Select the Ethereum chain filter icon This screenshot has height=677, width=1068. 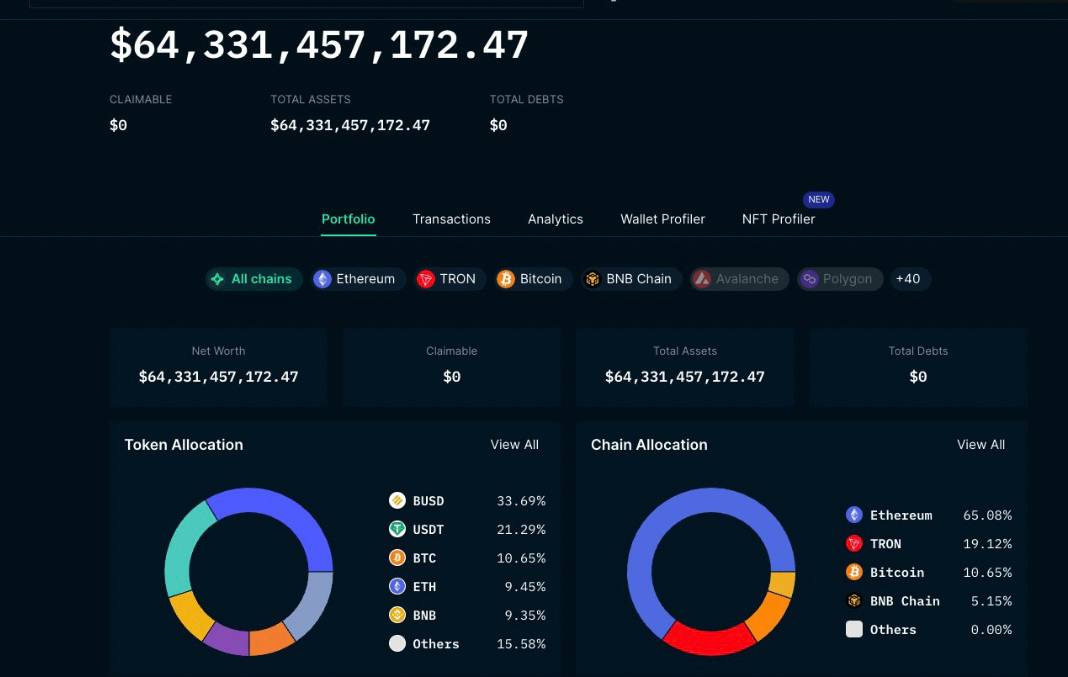click(x=322, y=279)
